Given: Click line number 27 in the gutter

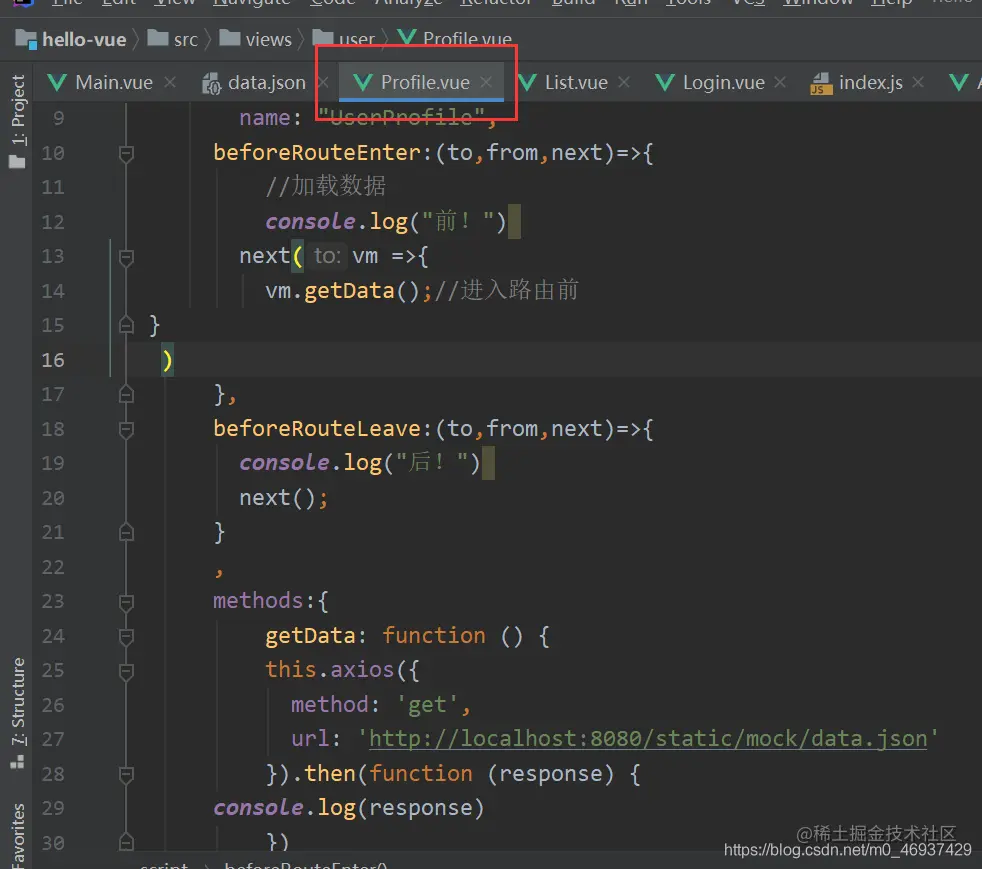Looking at the screenshot, I should coord(53,739).
